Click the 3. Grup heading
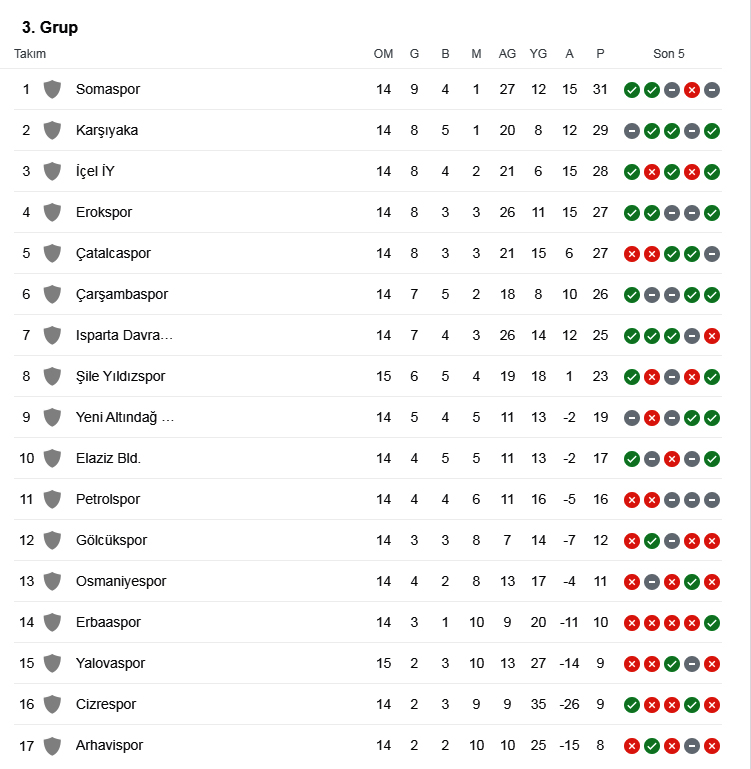Viewport: 751px width, 769px height. pyautogui.click(x=50, y=27)
